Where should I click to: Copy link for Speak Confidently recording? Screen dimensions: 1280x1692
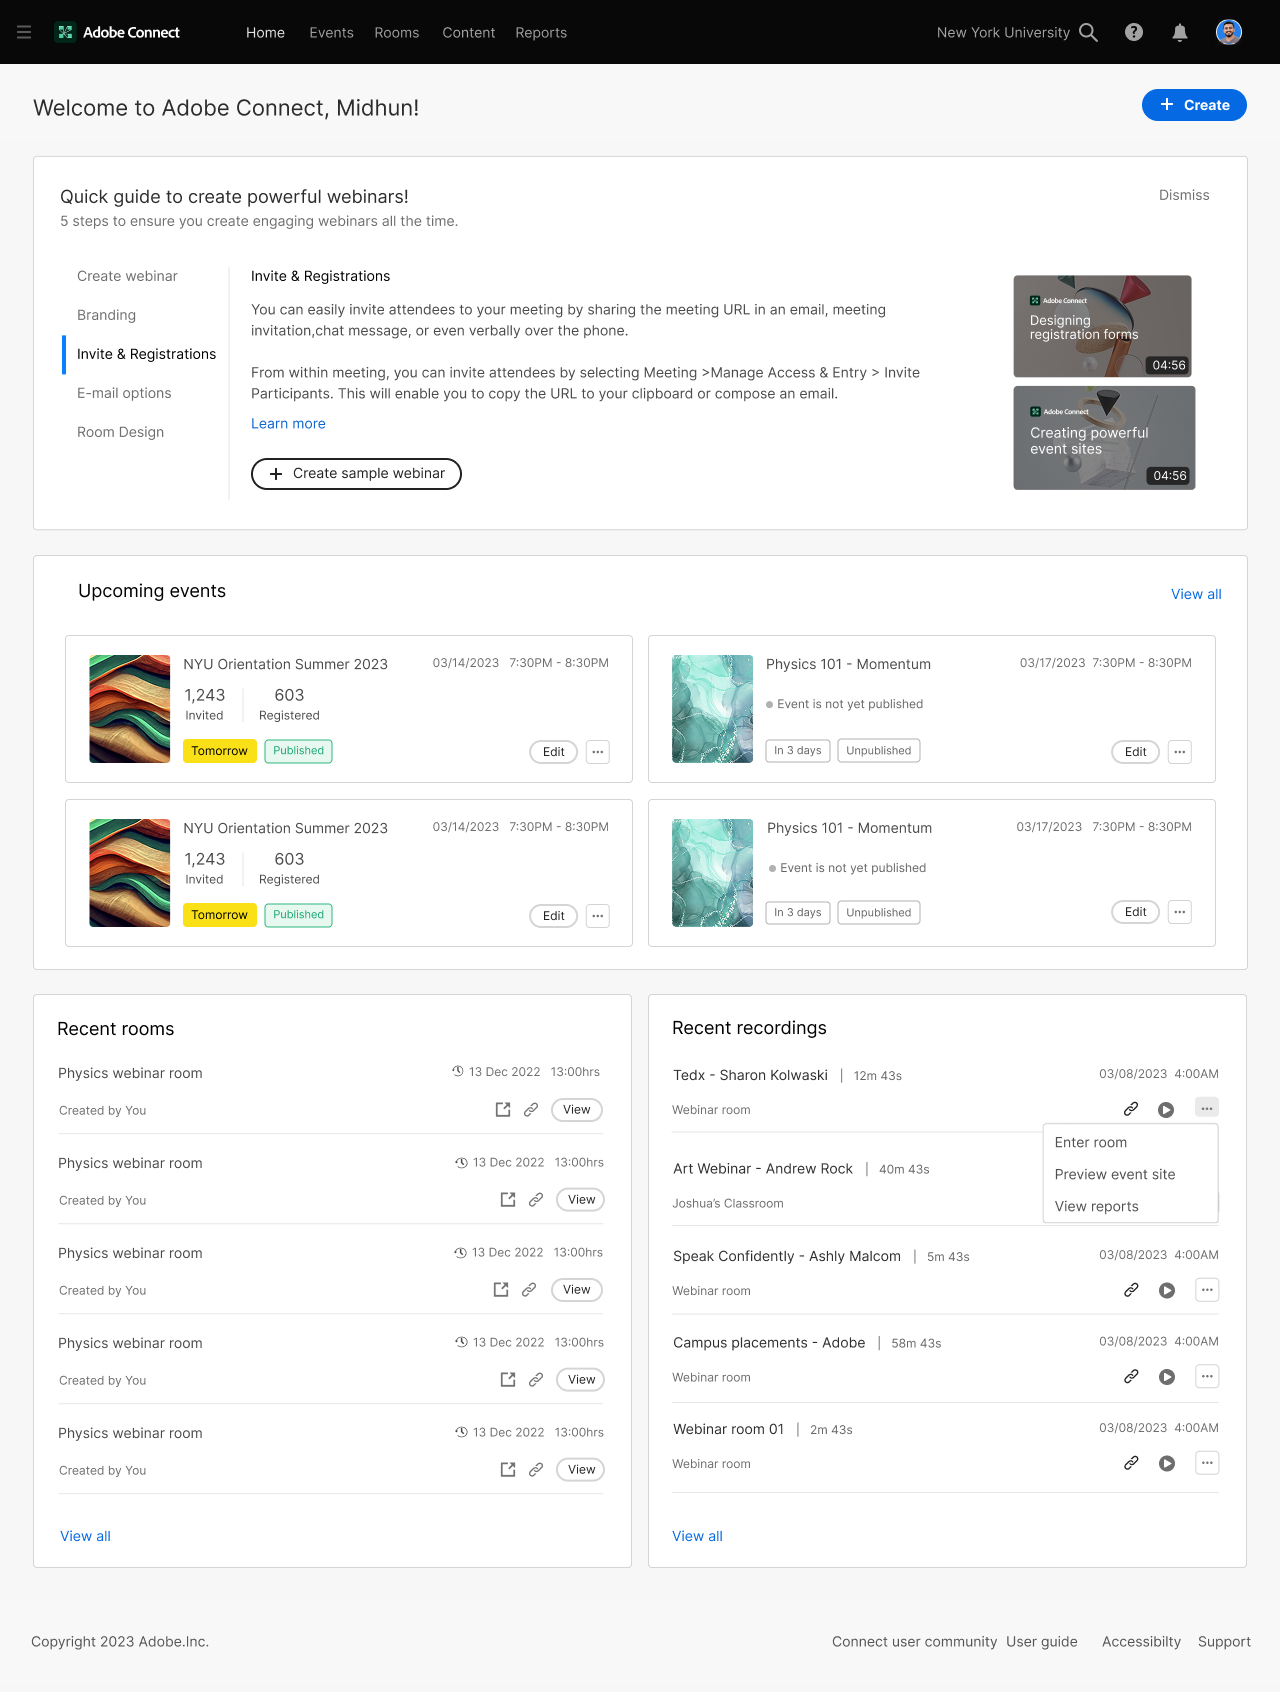point(1131,1290)
